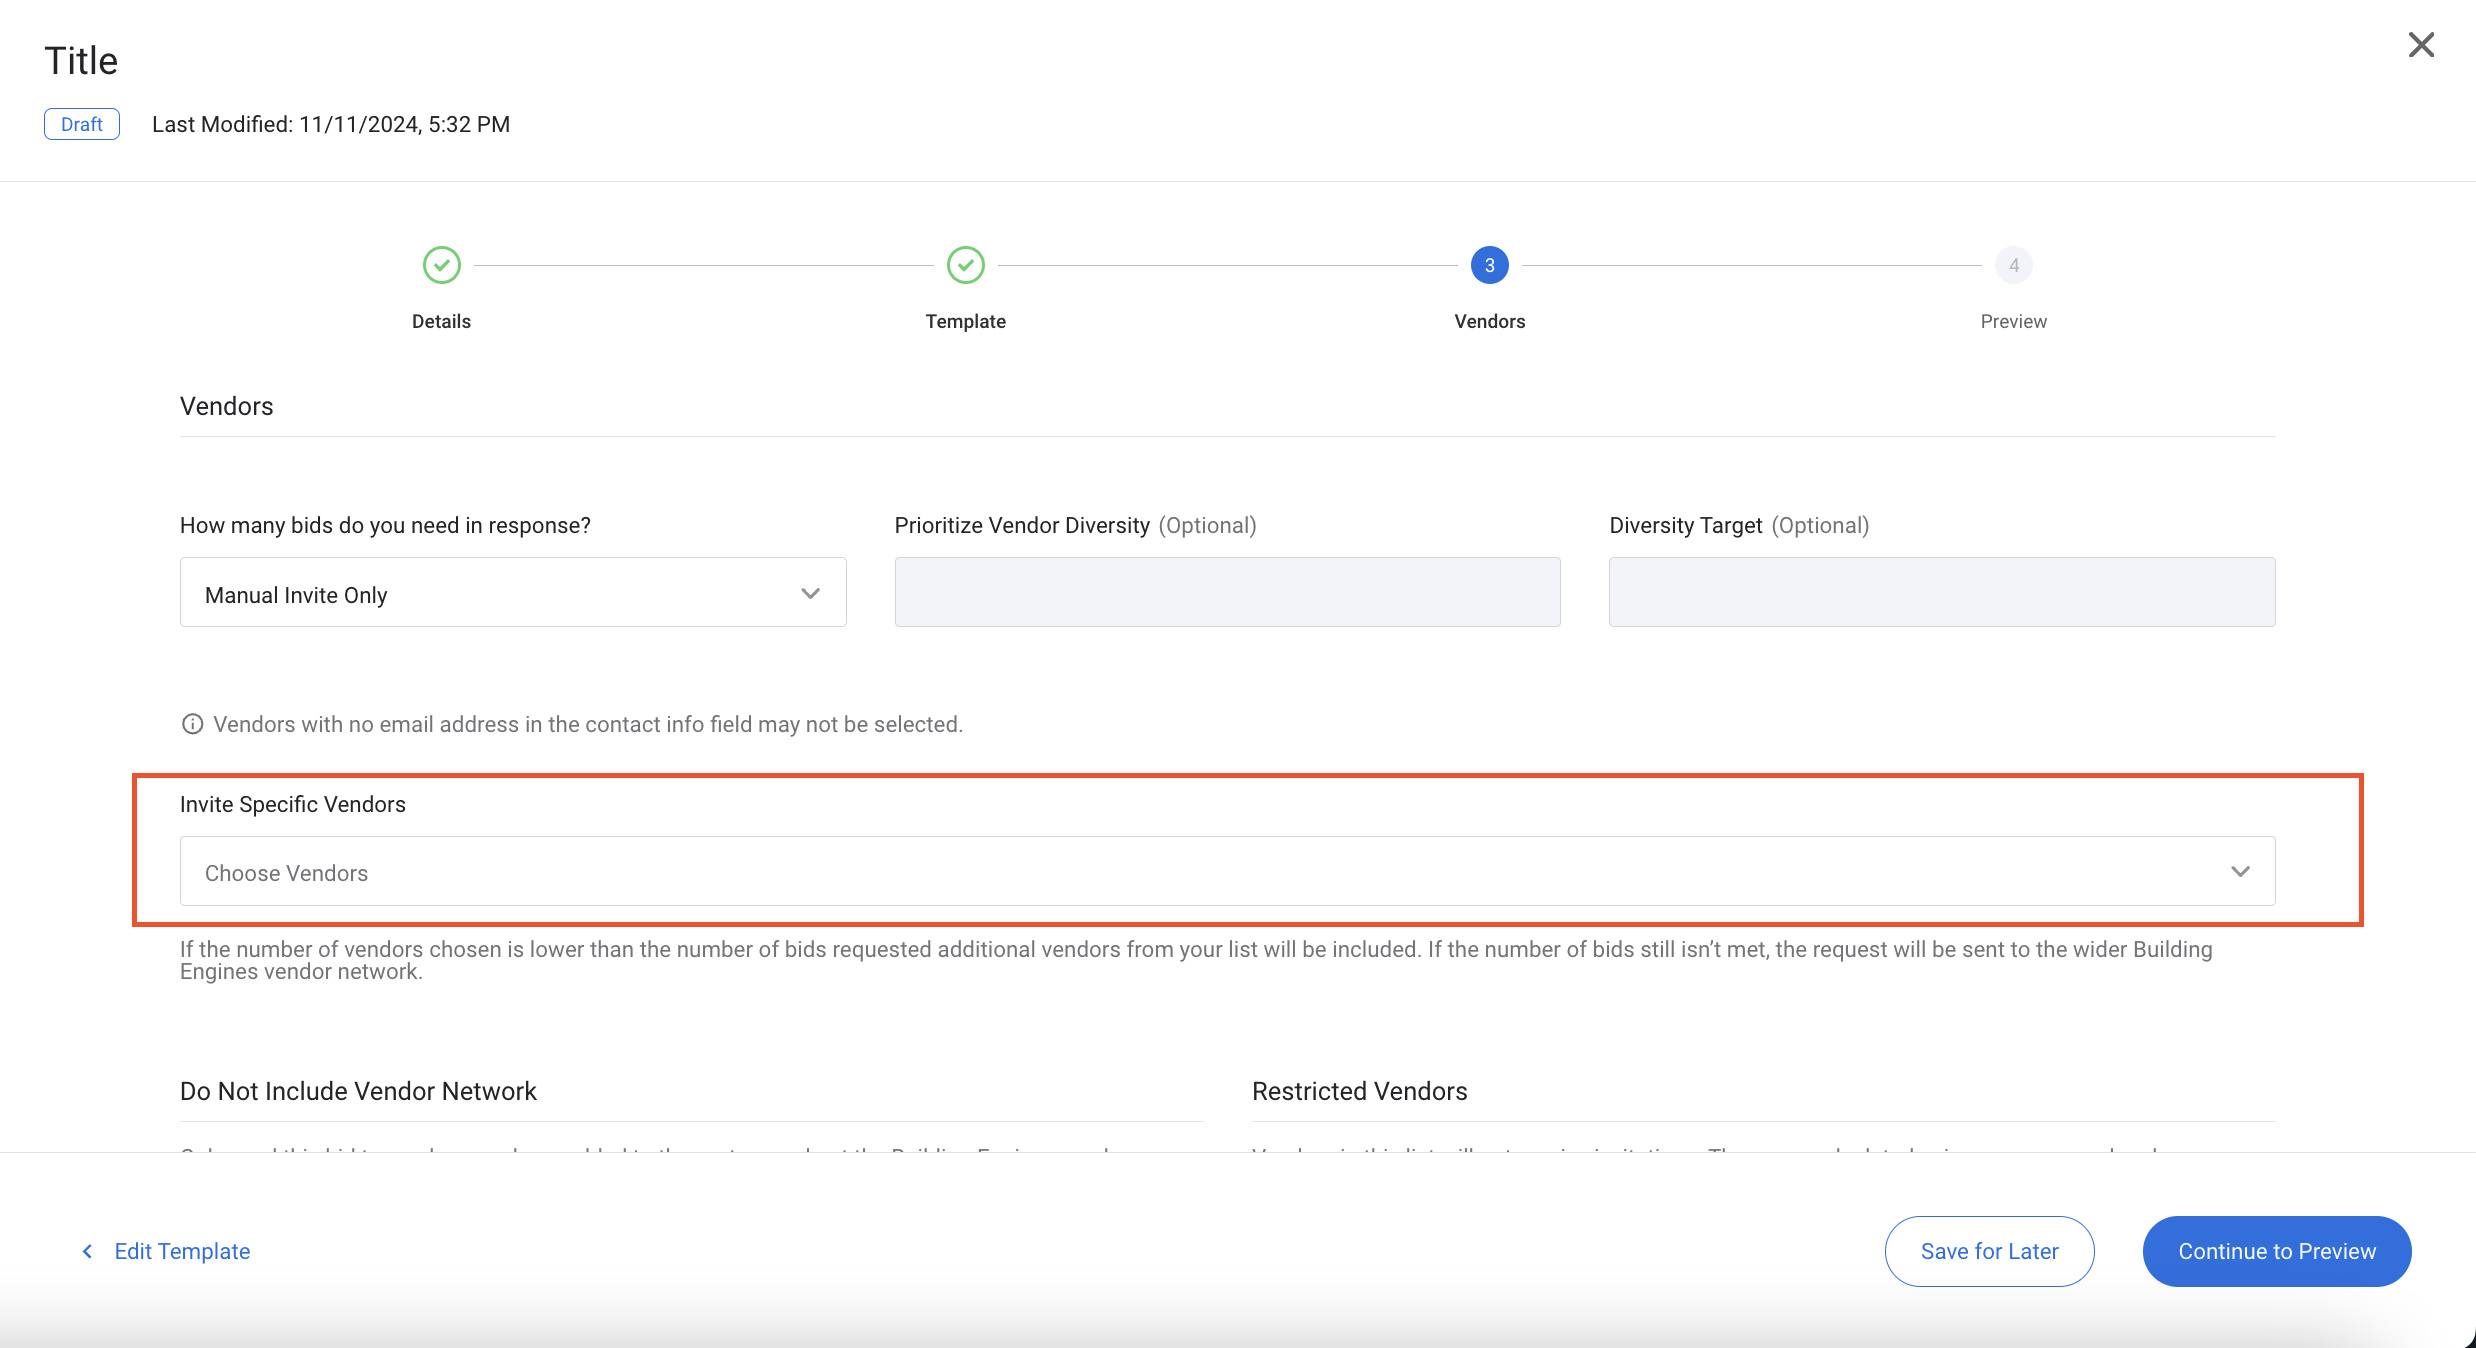This screenshot has height=1348, width=2476.
Task: Click the back arrow next to Edit Template
Action: pyautogui.click(x=88, y=1251)
